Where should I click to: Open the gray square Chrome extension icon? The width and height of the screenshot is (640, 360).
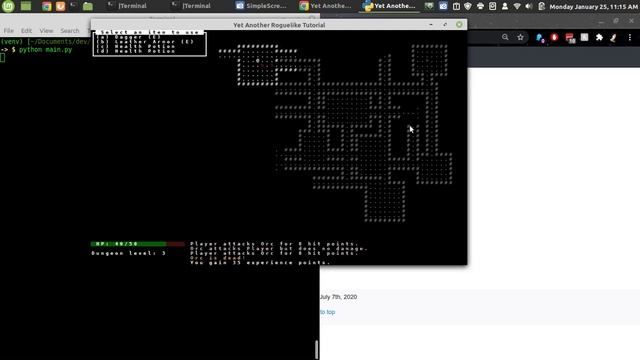[584, 37]
